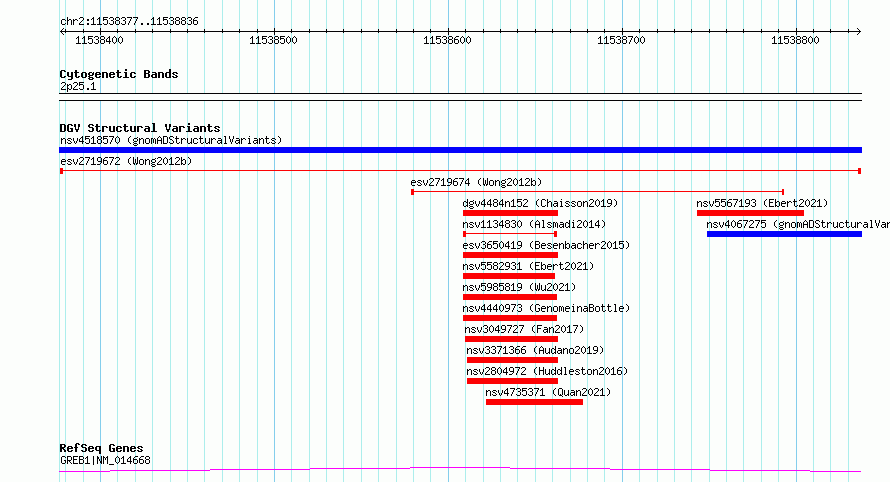Select red bar under nsv5985819 (Wu2021)
890x482 pixels.
pyautogui.click(x=510, y=297)
